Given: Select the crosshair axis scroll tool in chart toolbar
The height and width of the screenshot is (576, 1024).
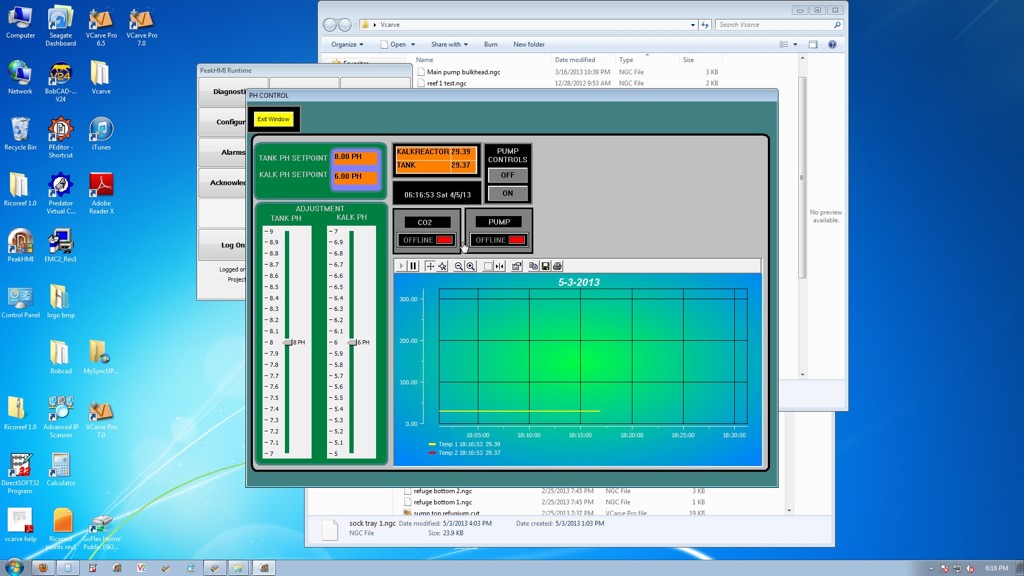Looking at the screenshot, I should (430, 266).
